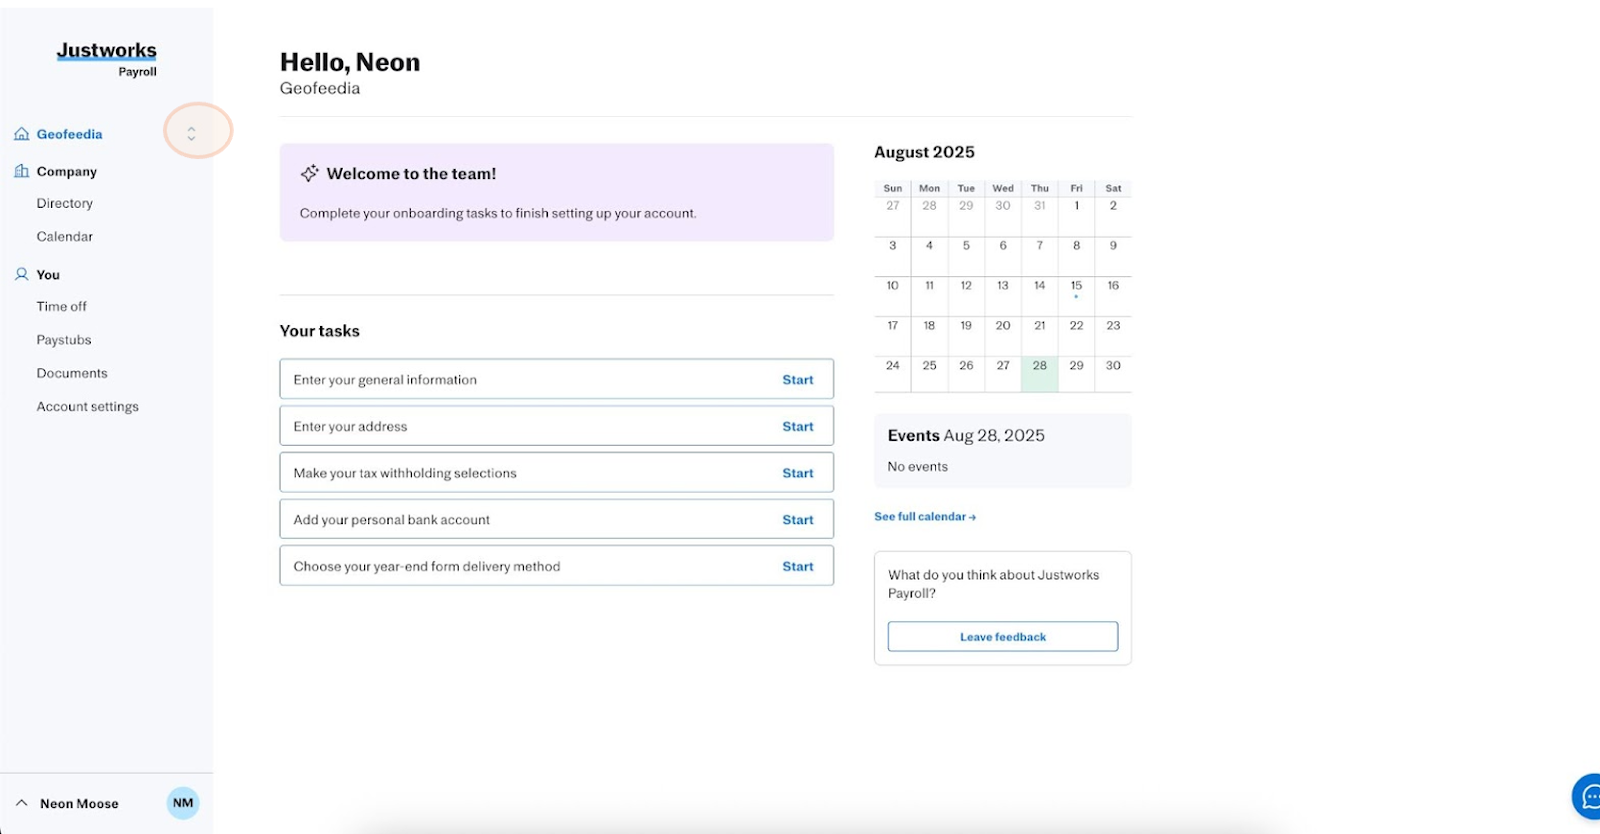Open the Time off section
This screenshot has width=1600, height=834.
tap(62, 307)
